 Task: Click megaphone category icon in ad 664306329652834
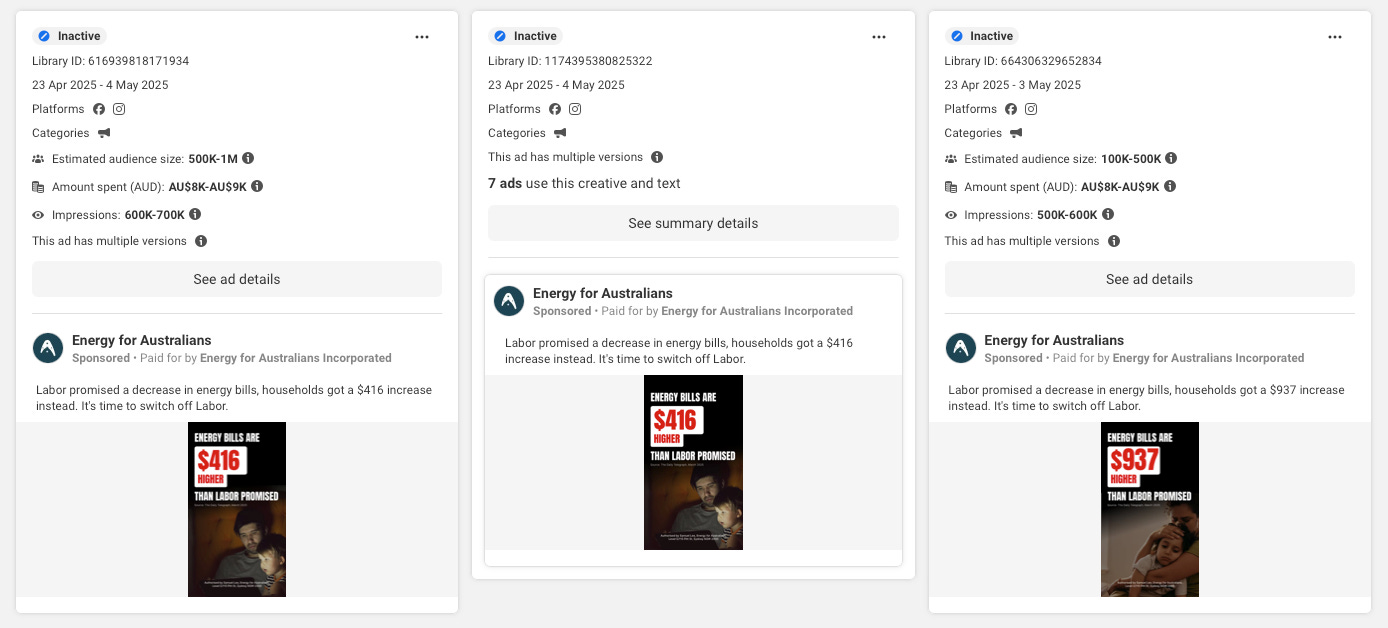click(1016, 133)
